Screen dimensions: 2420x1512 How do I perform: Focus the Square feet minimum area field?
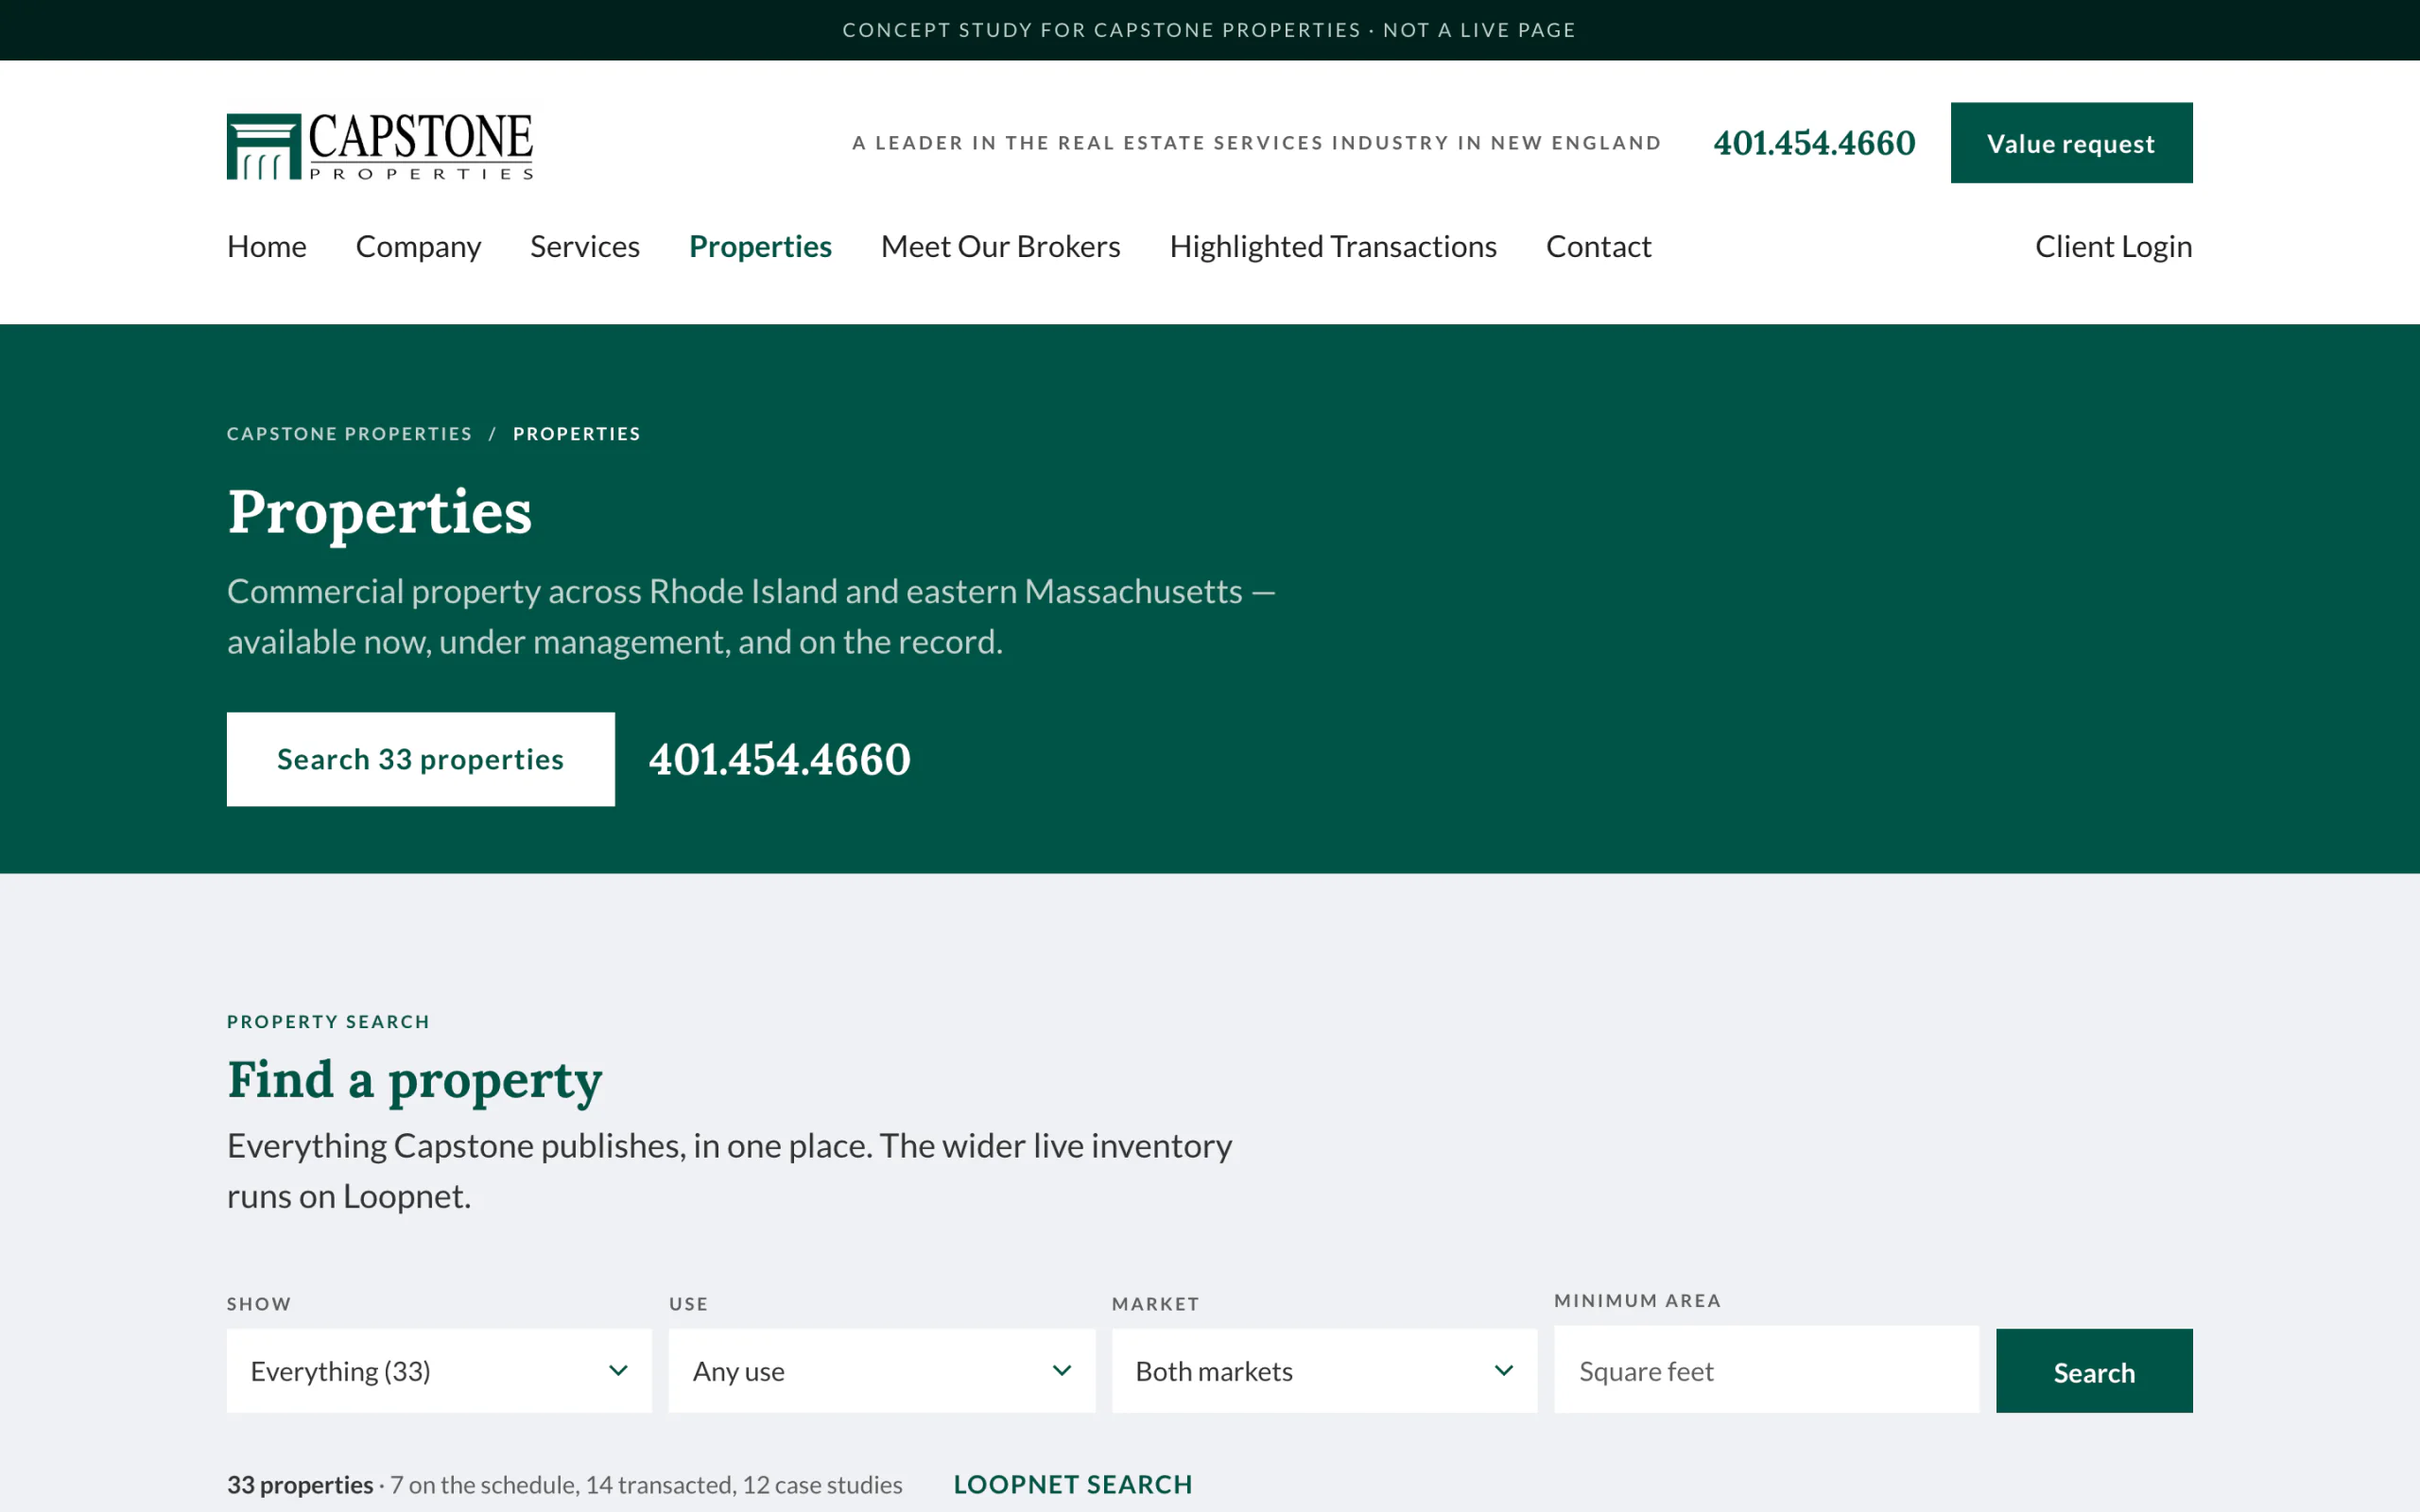pyautogui.click(x=1766, y=1370)
